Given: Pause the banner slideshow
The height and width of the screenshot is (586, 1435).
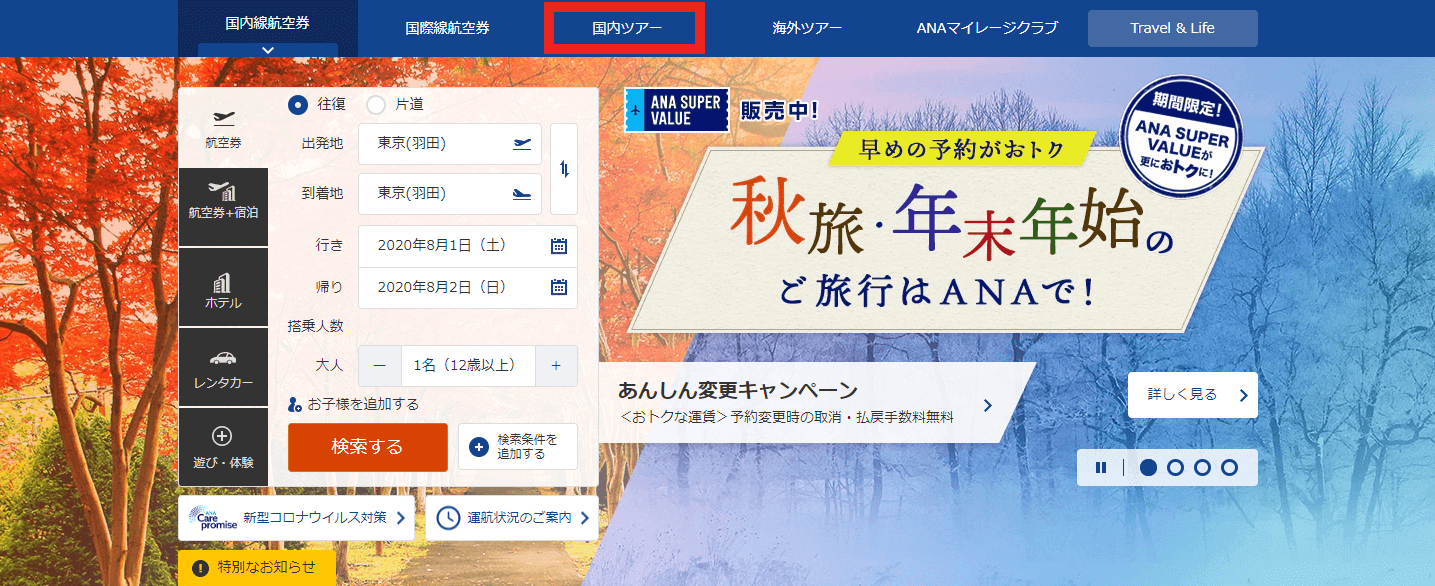Looking at the screenshot, I should coord(1101,467).
